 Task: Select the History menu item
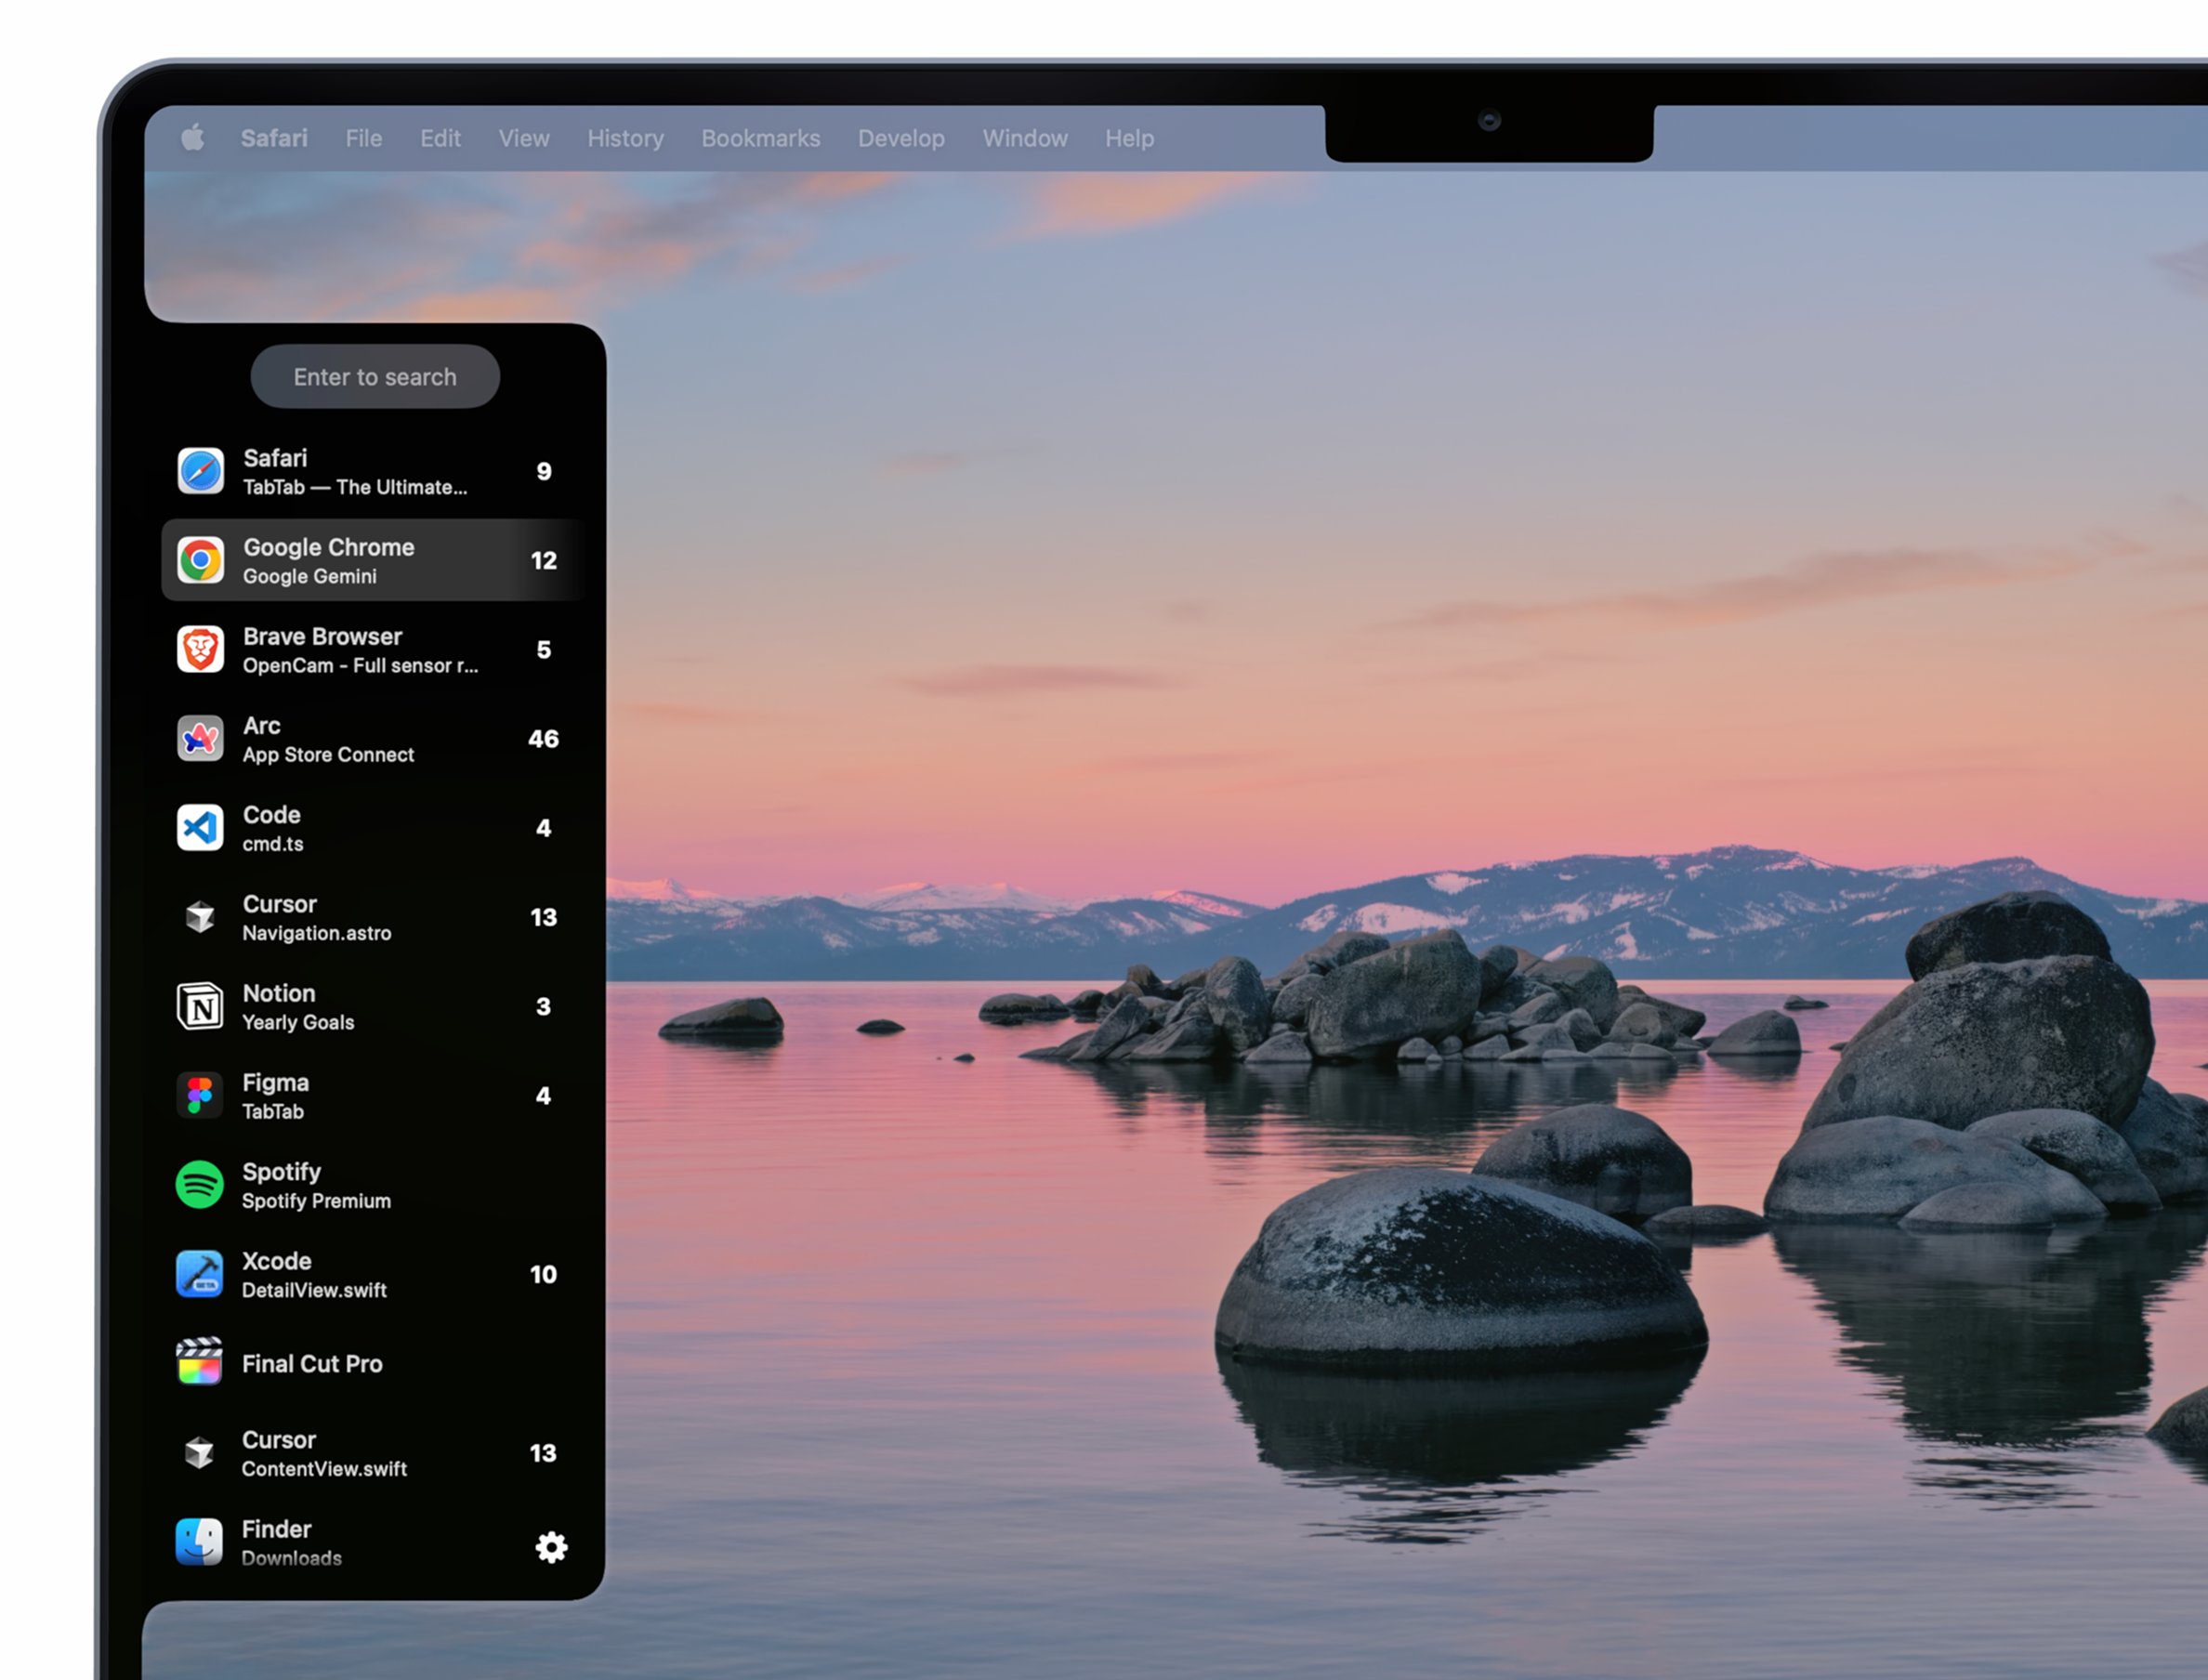pos(624,138)
